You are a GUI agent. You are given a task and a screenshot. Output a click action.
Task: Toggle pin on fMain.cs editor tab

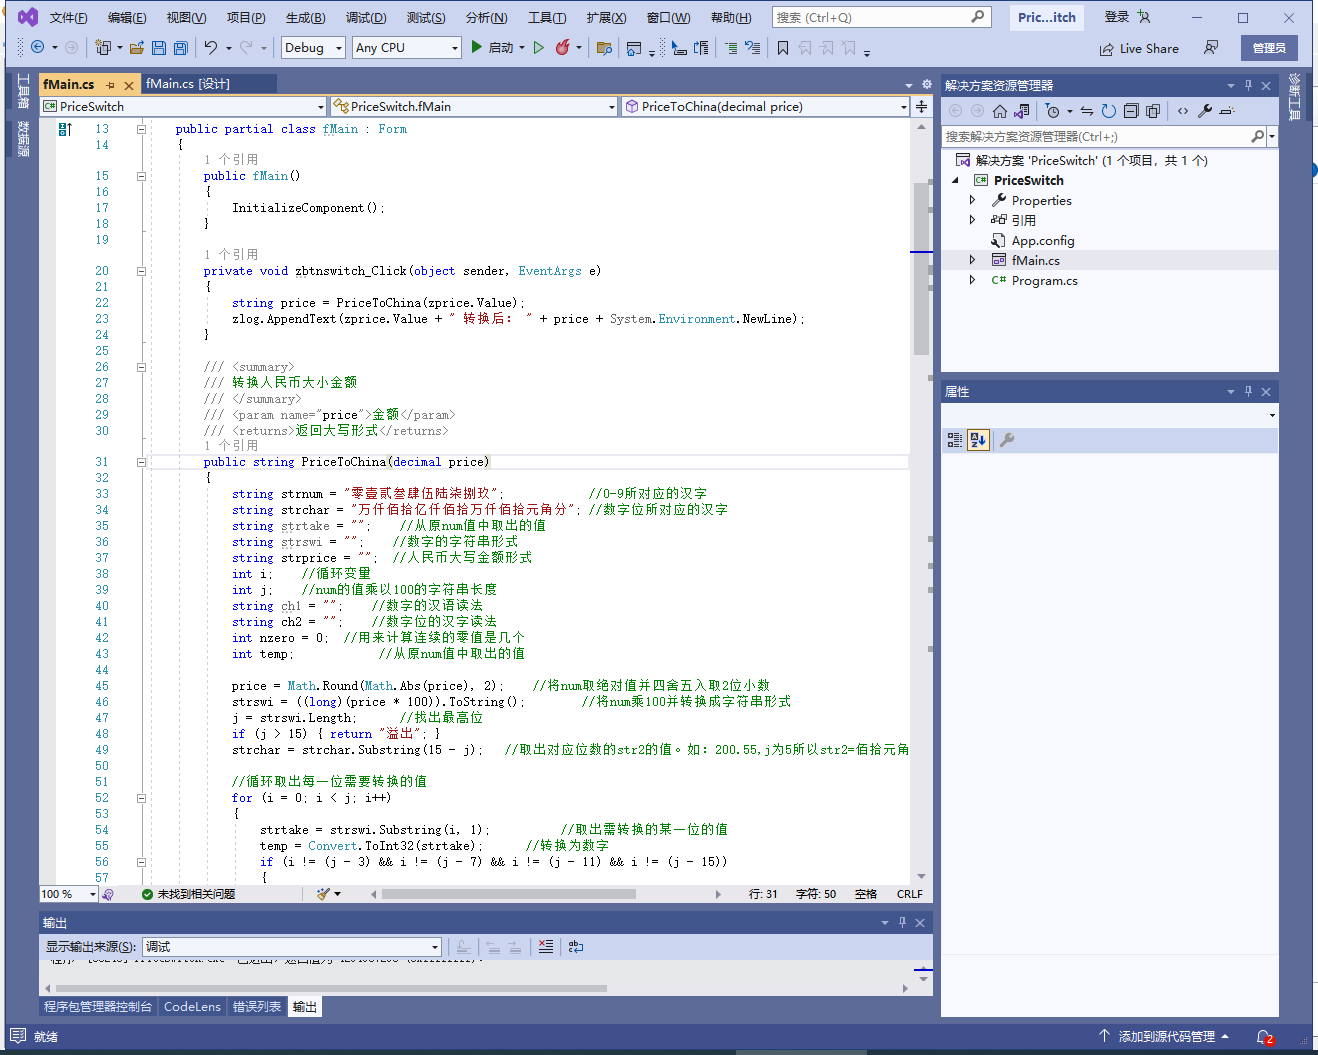pos(110,85)
